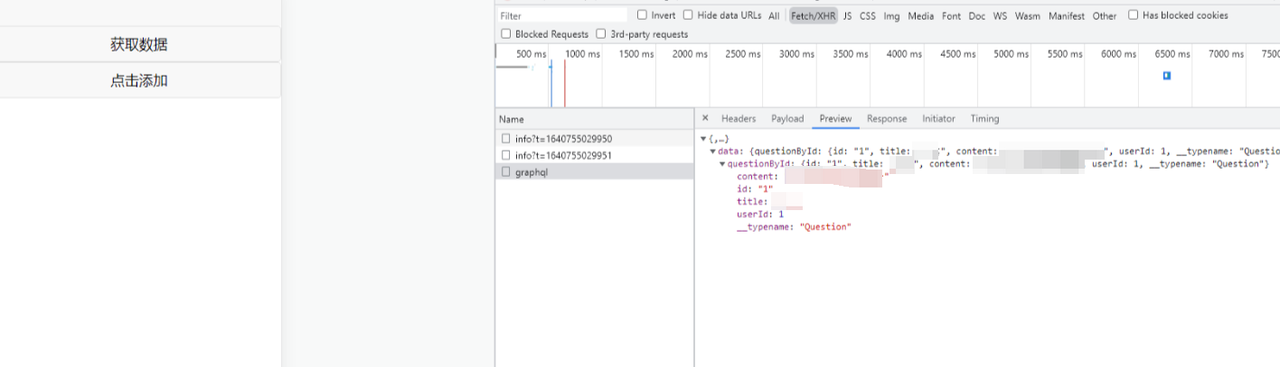Screen dimensions: 1280x367
Task: Open the Timing tab
Action: tap(984, 118)
